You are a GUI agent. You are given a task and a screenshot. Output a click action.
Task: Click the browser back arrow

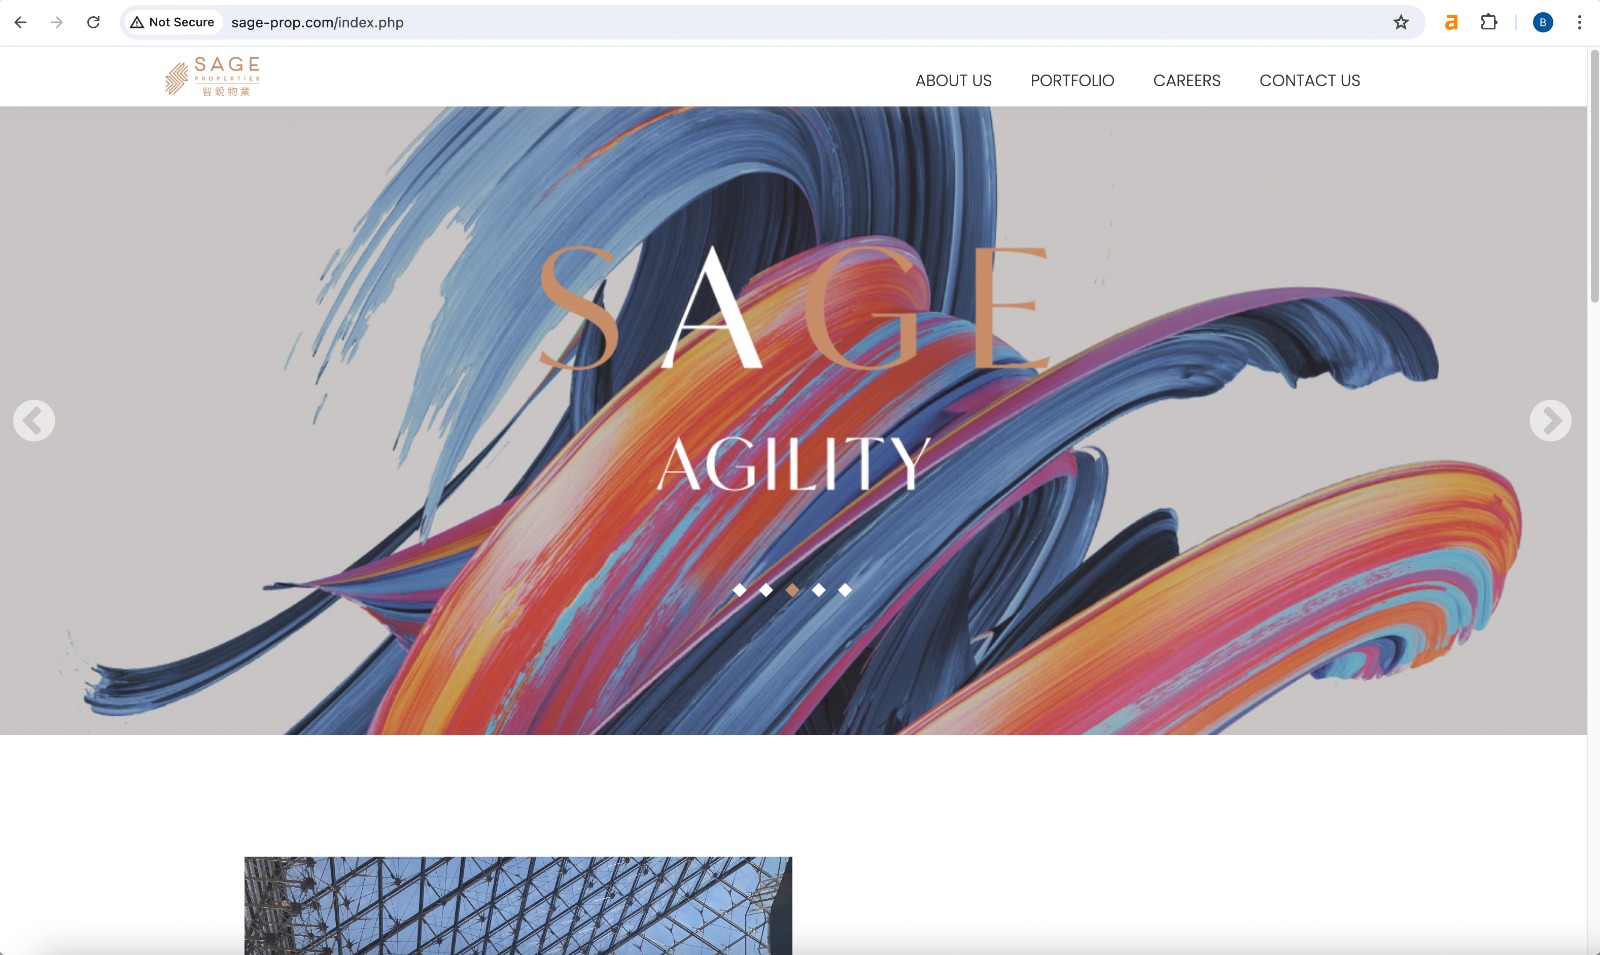pos(20,22)
